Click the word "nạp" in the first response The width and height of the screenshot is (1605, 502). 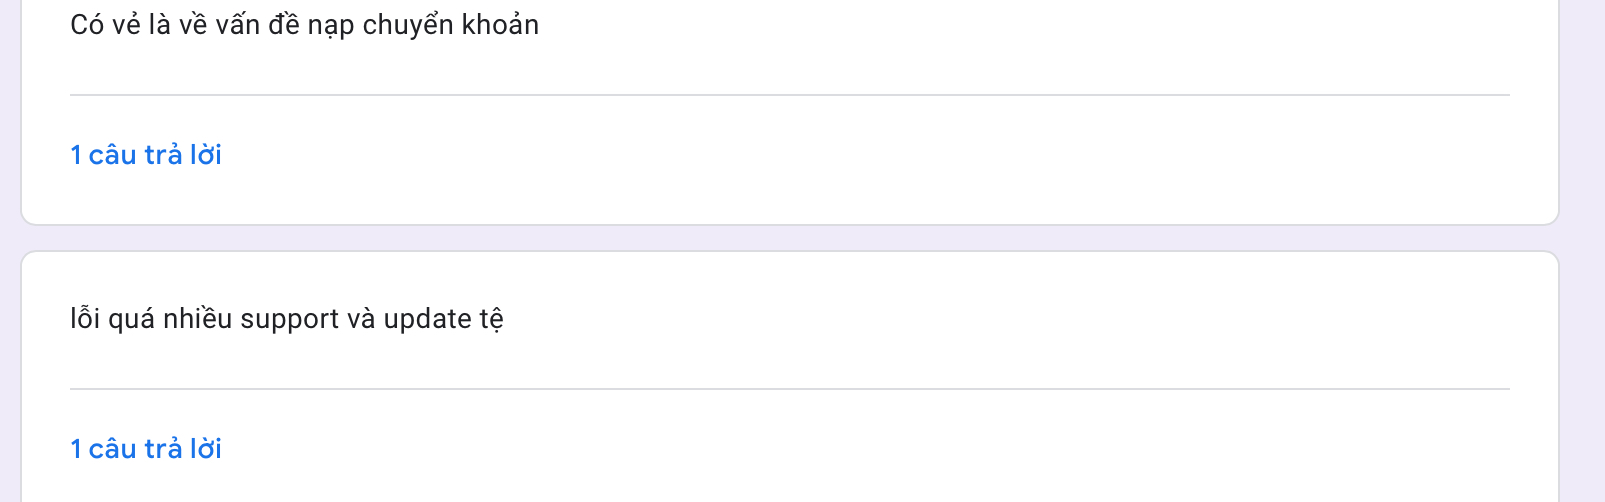330,26
